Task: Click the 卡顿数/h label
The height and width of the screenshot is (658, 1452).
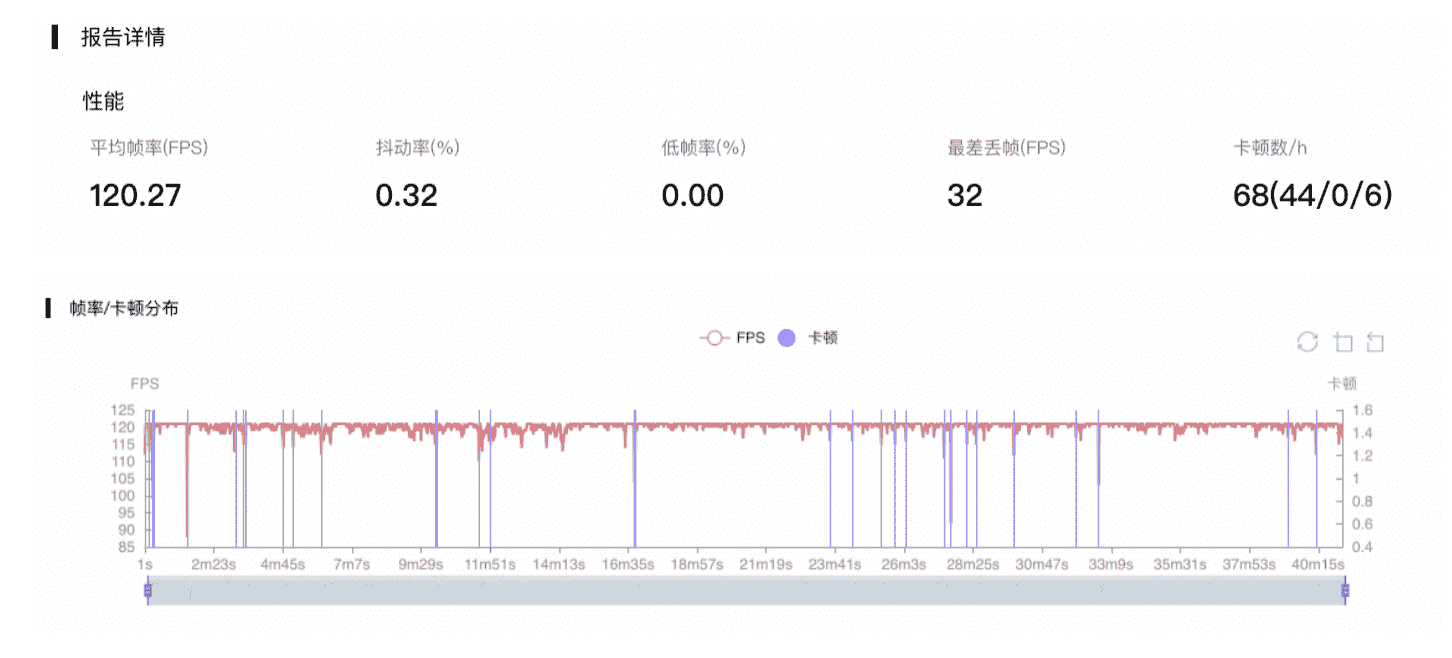Action: pos(1271,148)
